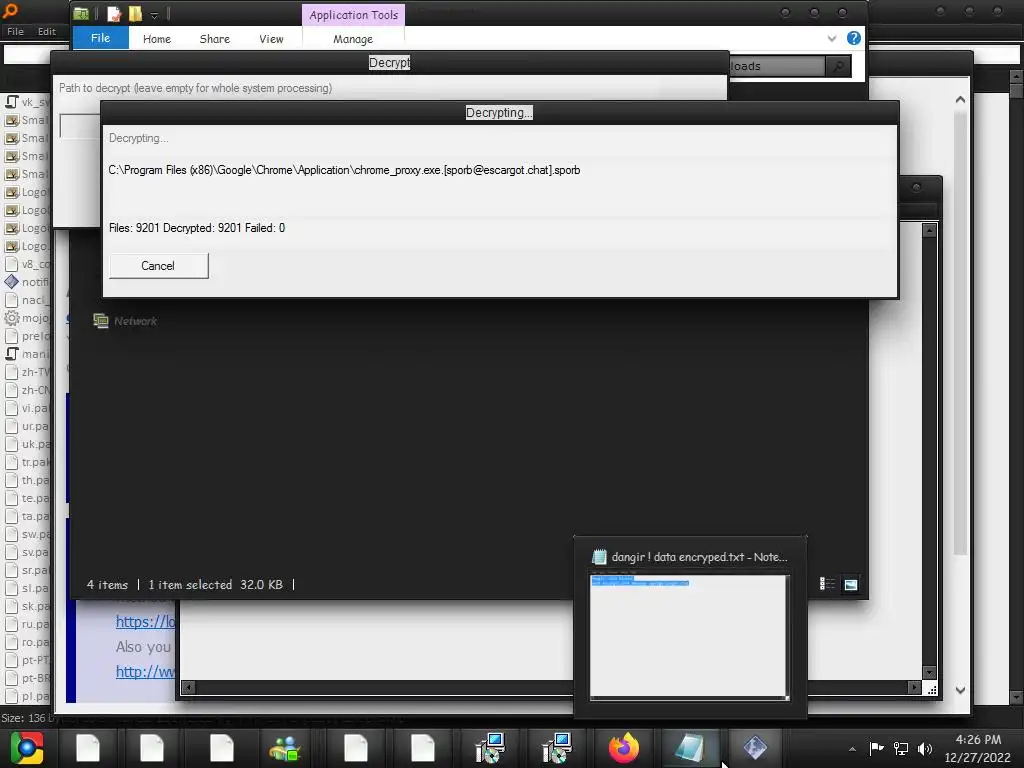Click '1 item selected 32.0 KB' status text
Image resolution: width=1024 pixels, height=768 pixels.
[216, 584]
